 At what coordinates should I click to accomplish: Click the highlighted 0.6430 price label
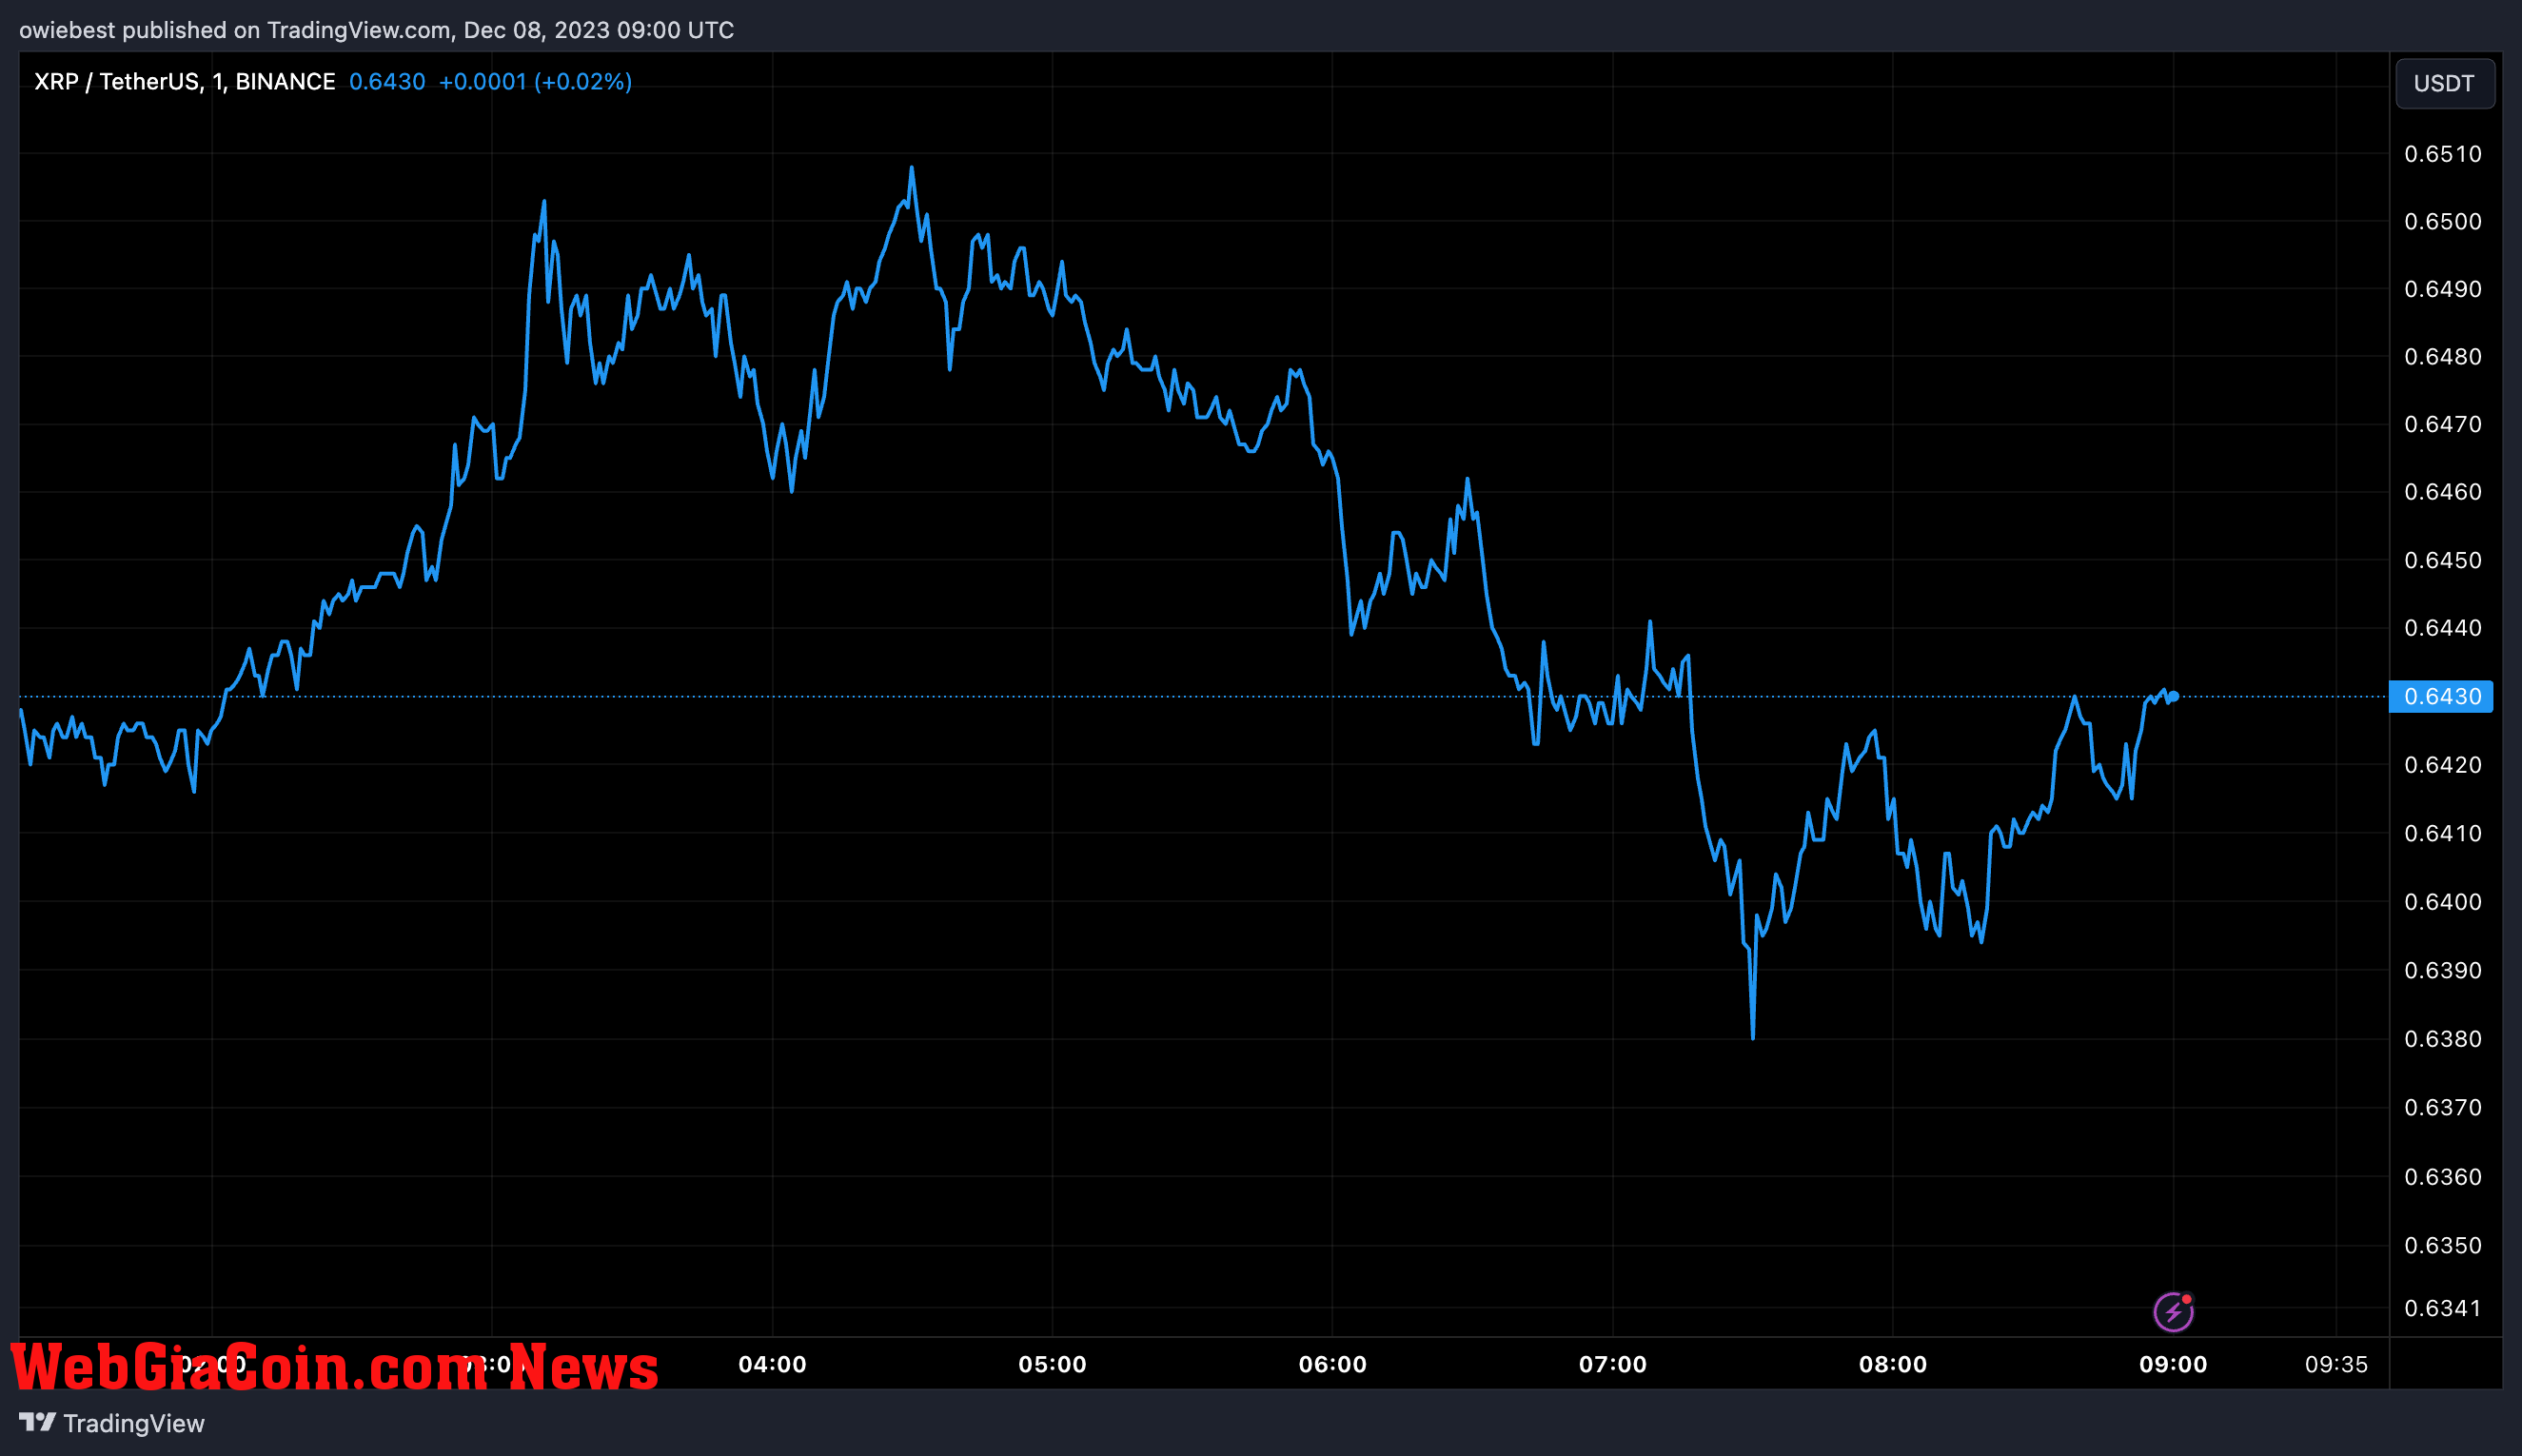pos(2440,696)
